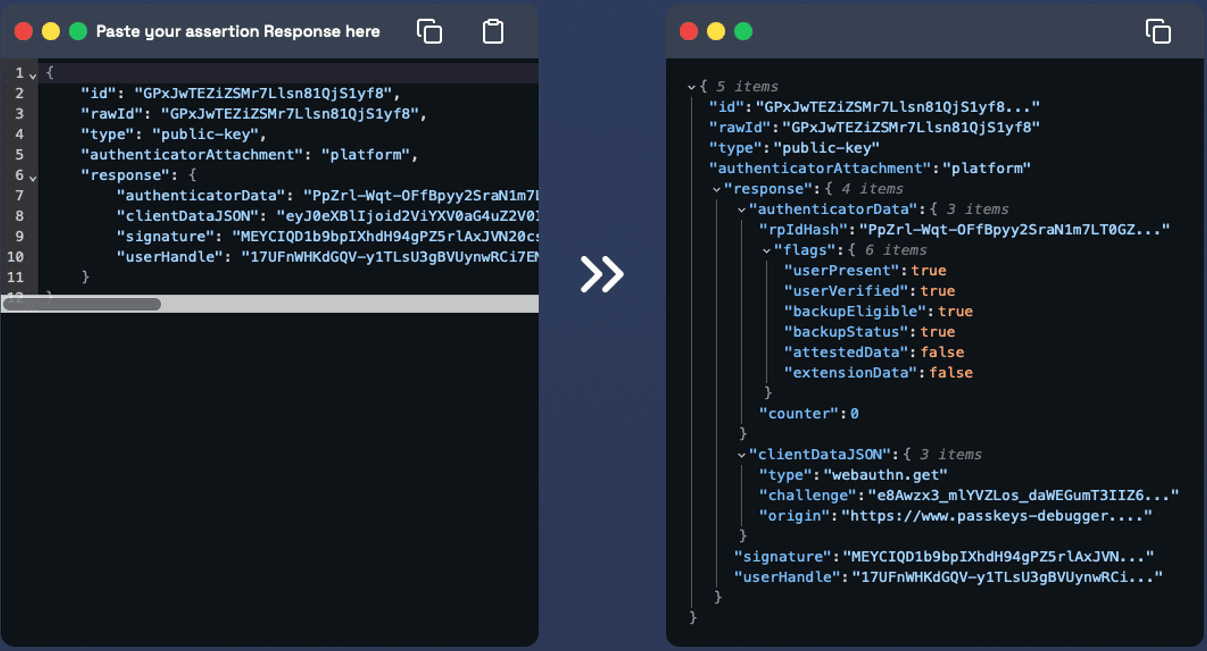
Task: Click the "authenticatorData" line 7 in the left editor
Action: 327,196
